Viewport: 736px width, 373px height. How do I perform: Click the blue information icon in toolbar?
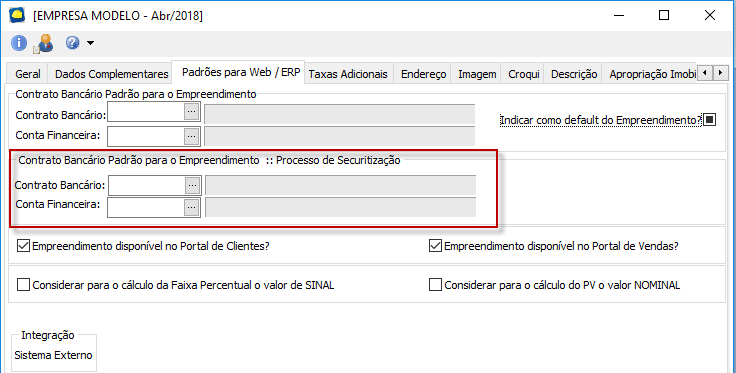coord(19,43)
